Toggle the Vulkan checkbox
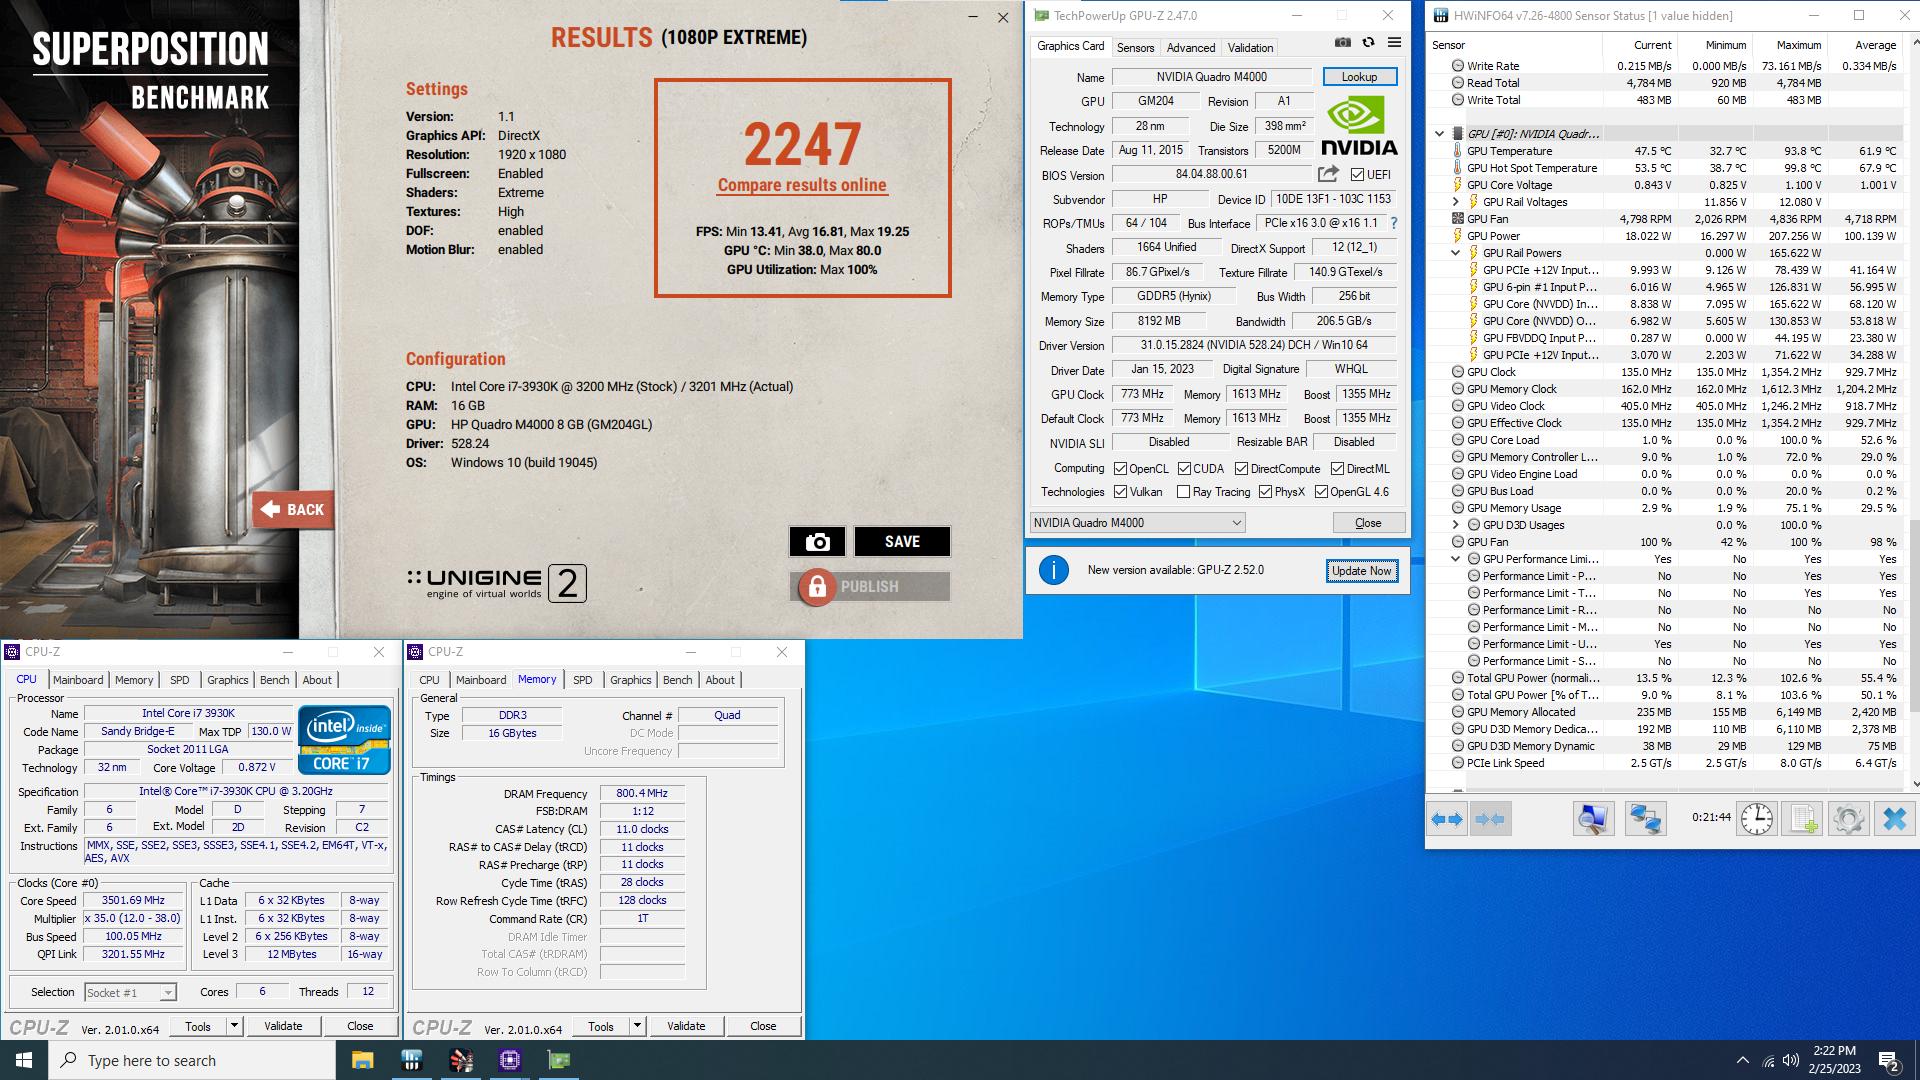This screenshot has width=1920, height=1080. (x=1120, y=492)
